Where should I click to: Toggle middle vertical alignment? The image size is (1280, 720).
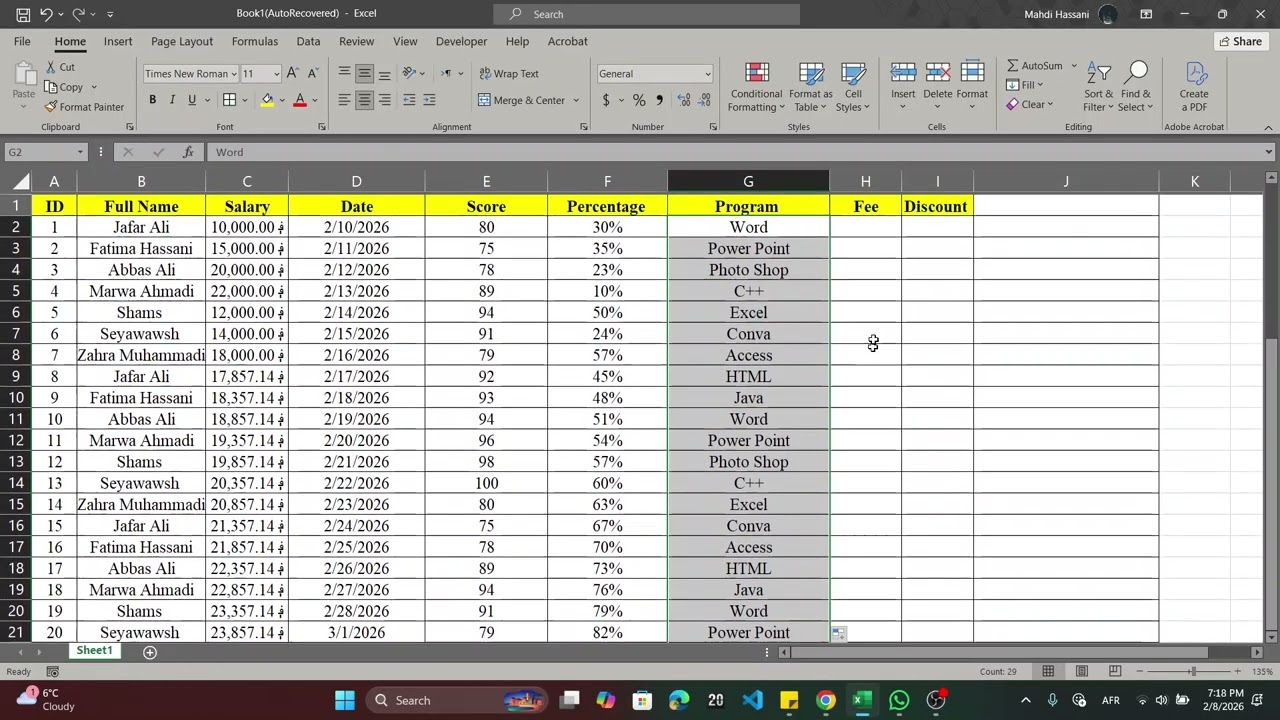click(x=364, y=73)
